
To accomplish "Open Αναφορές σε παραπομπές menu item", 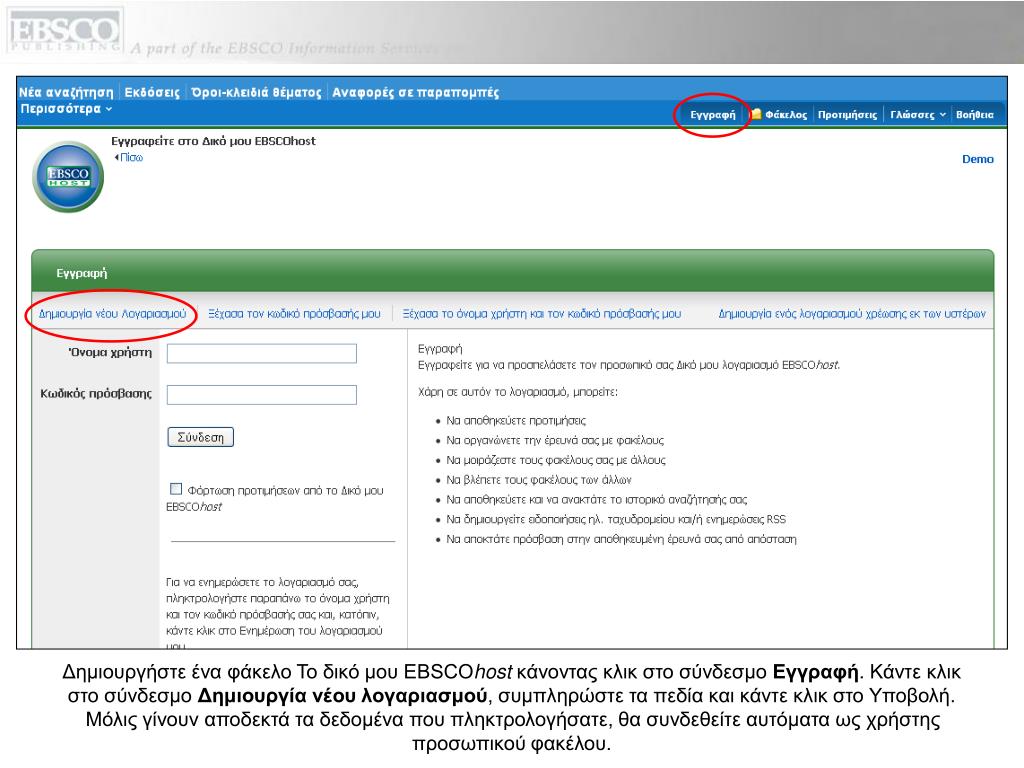I will point(415,92).
